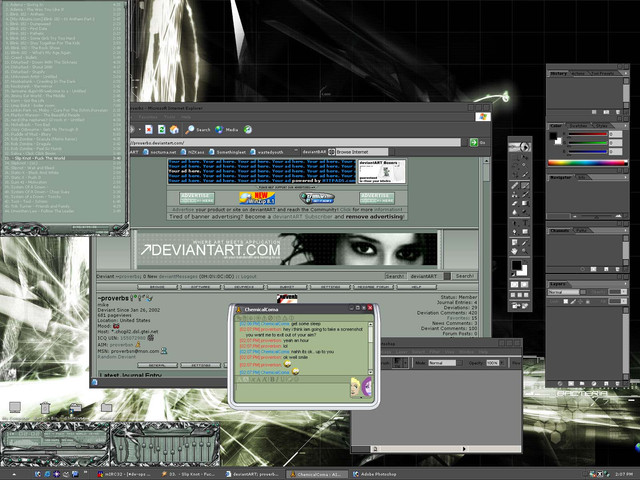Enable Standard Screen Mode in toolbox
The image size is (640, 480).
tap(513, 295)
